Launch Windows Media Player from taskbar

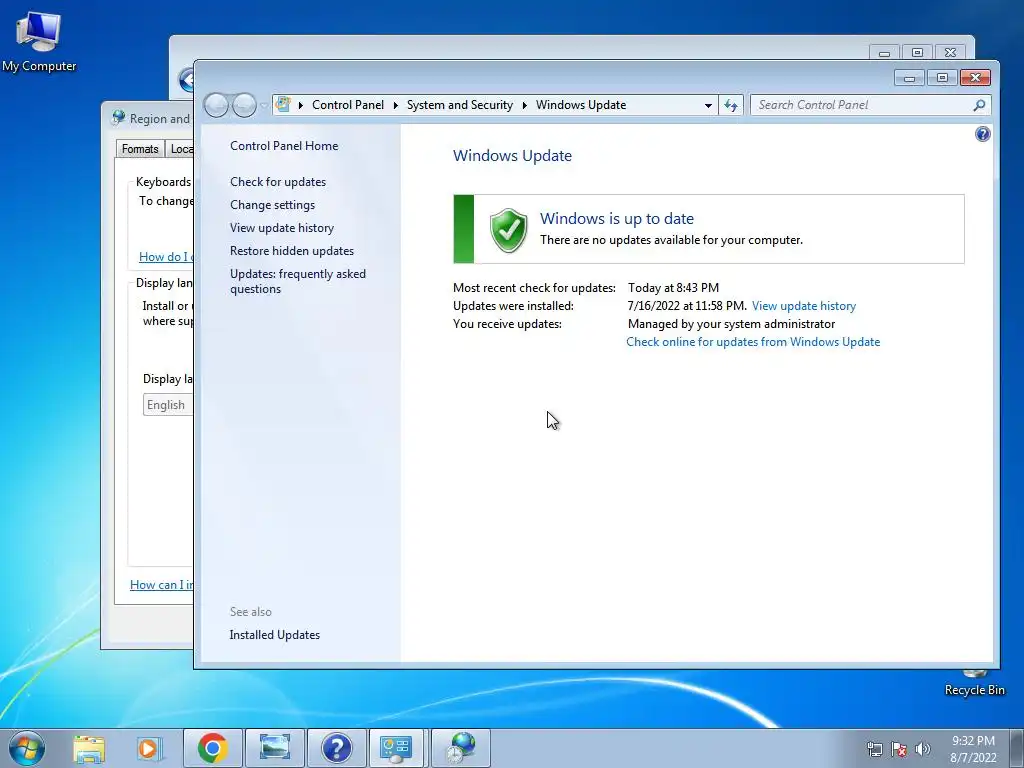(149, 748)
